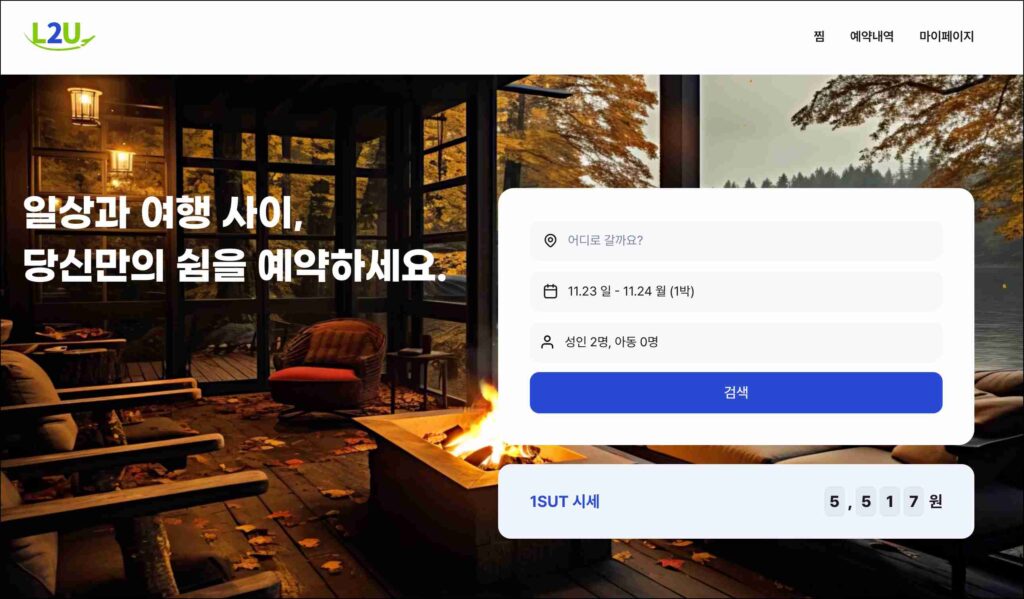Click the 5 digit after the comma
The image size is (1024, 599).
click(x=866, y=502)
